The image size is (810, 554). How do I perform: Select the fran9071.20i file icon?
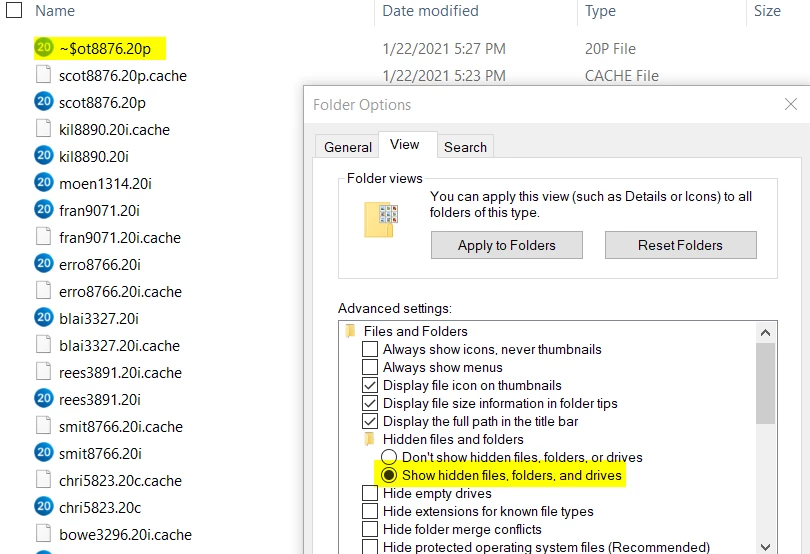[44, 210]
